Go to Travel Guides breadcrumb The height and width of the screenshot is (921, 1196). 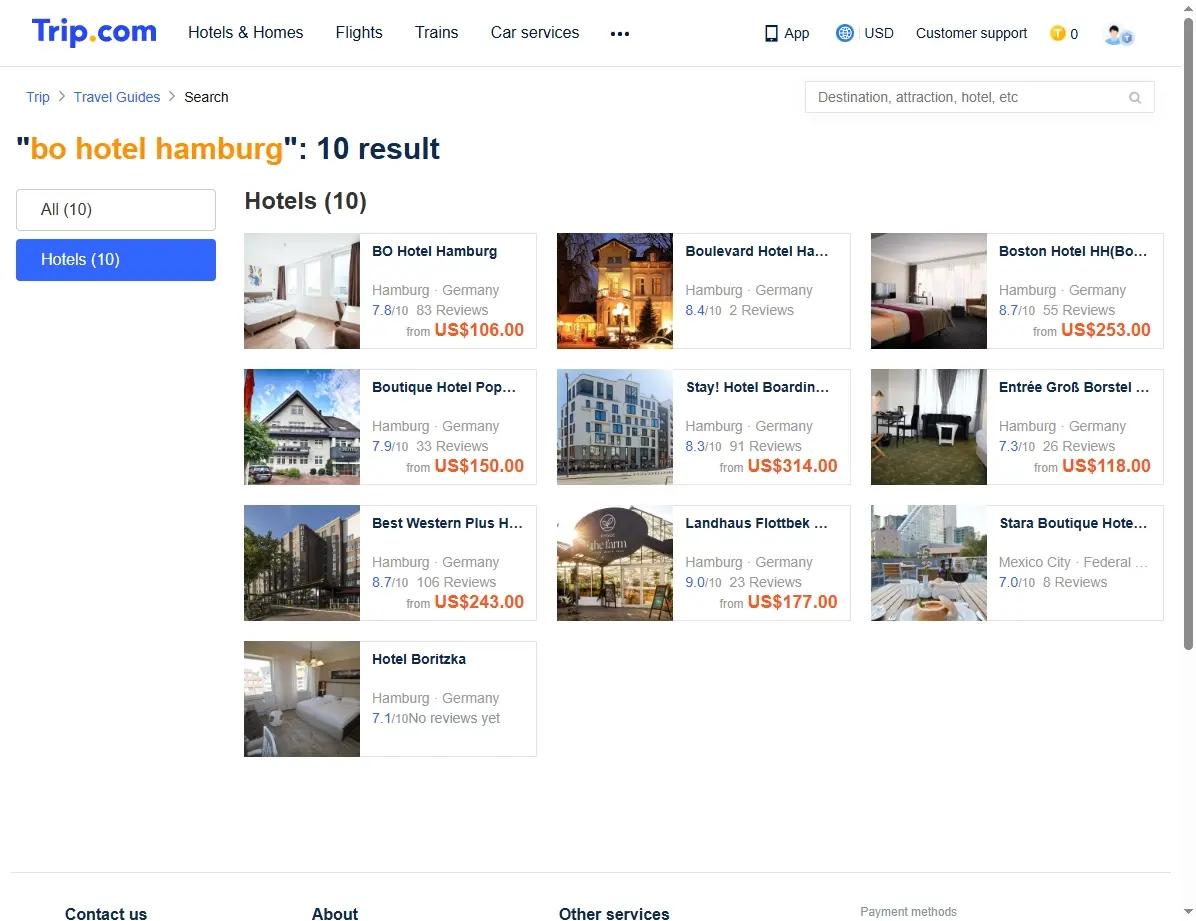tap(117, 97)
